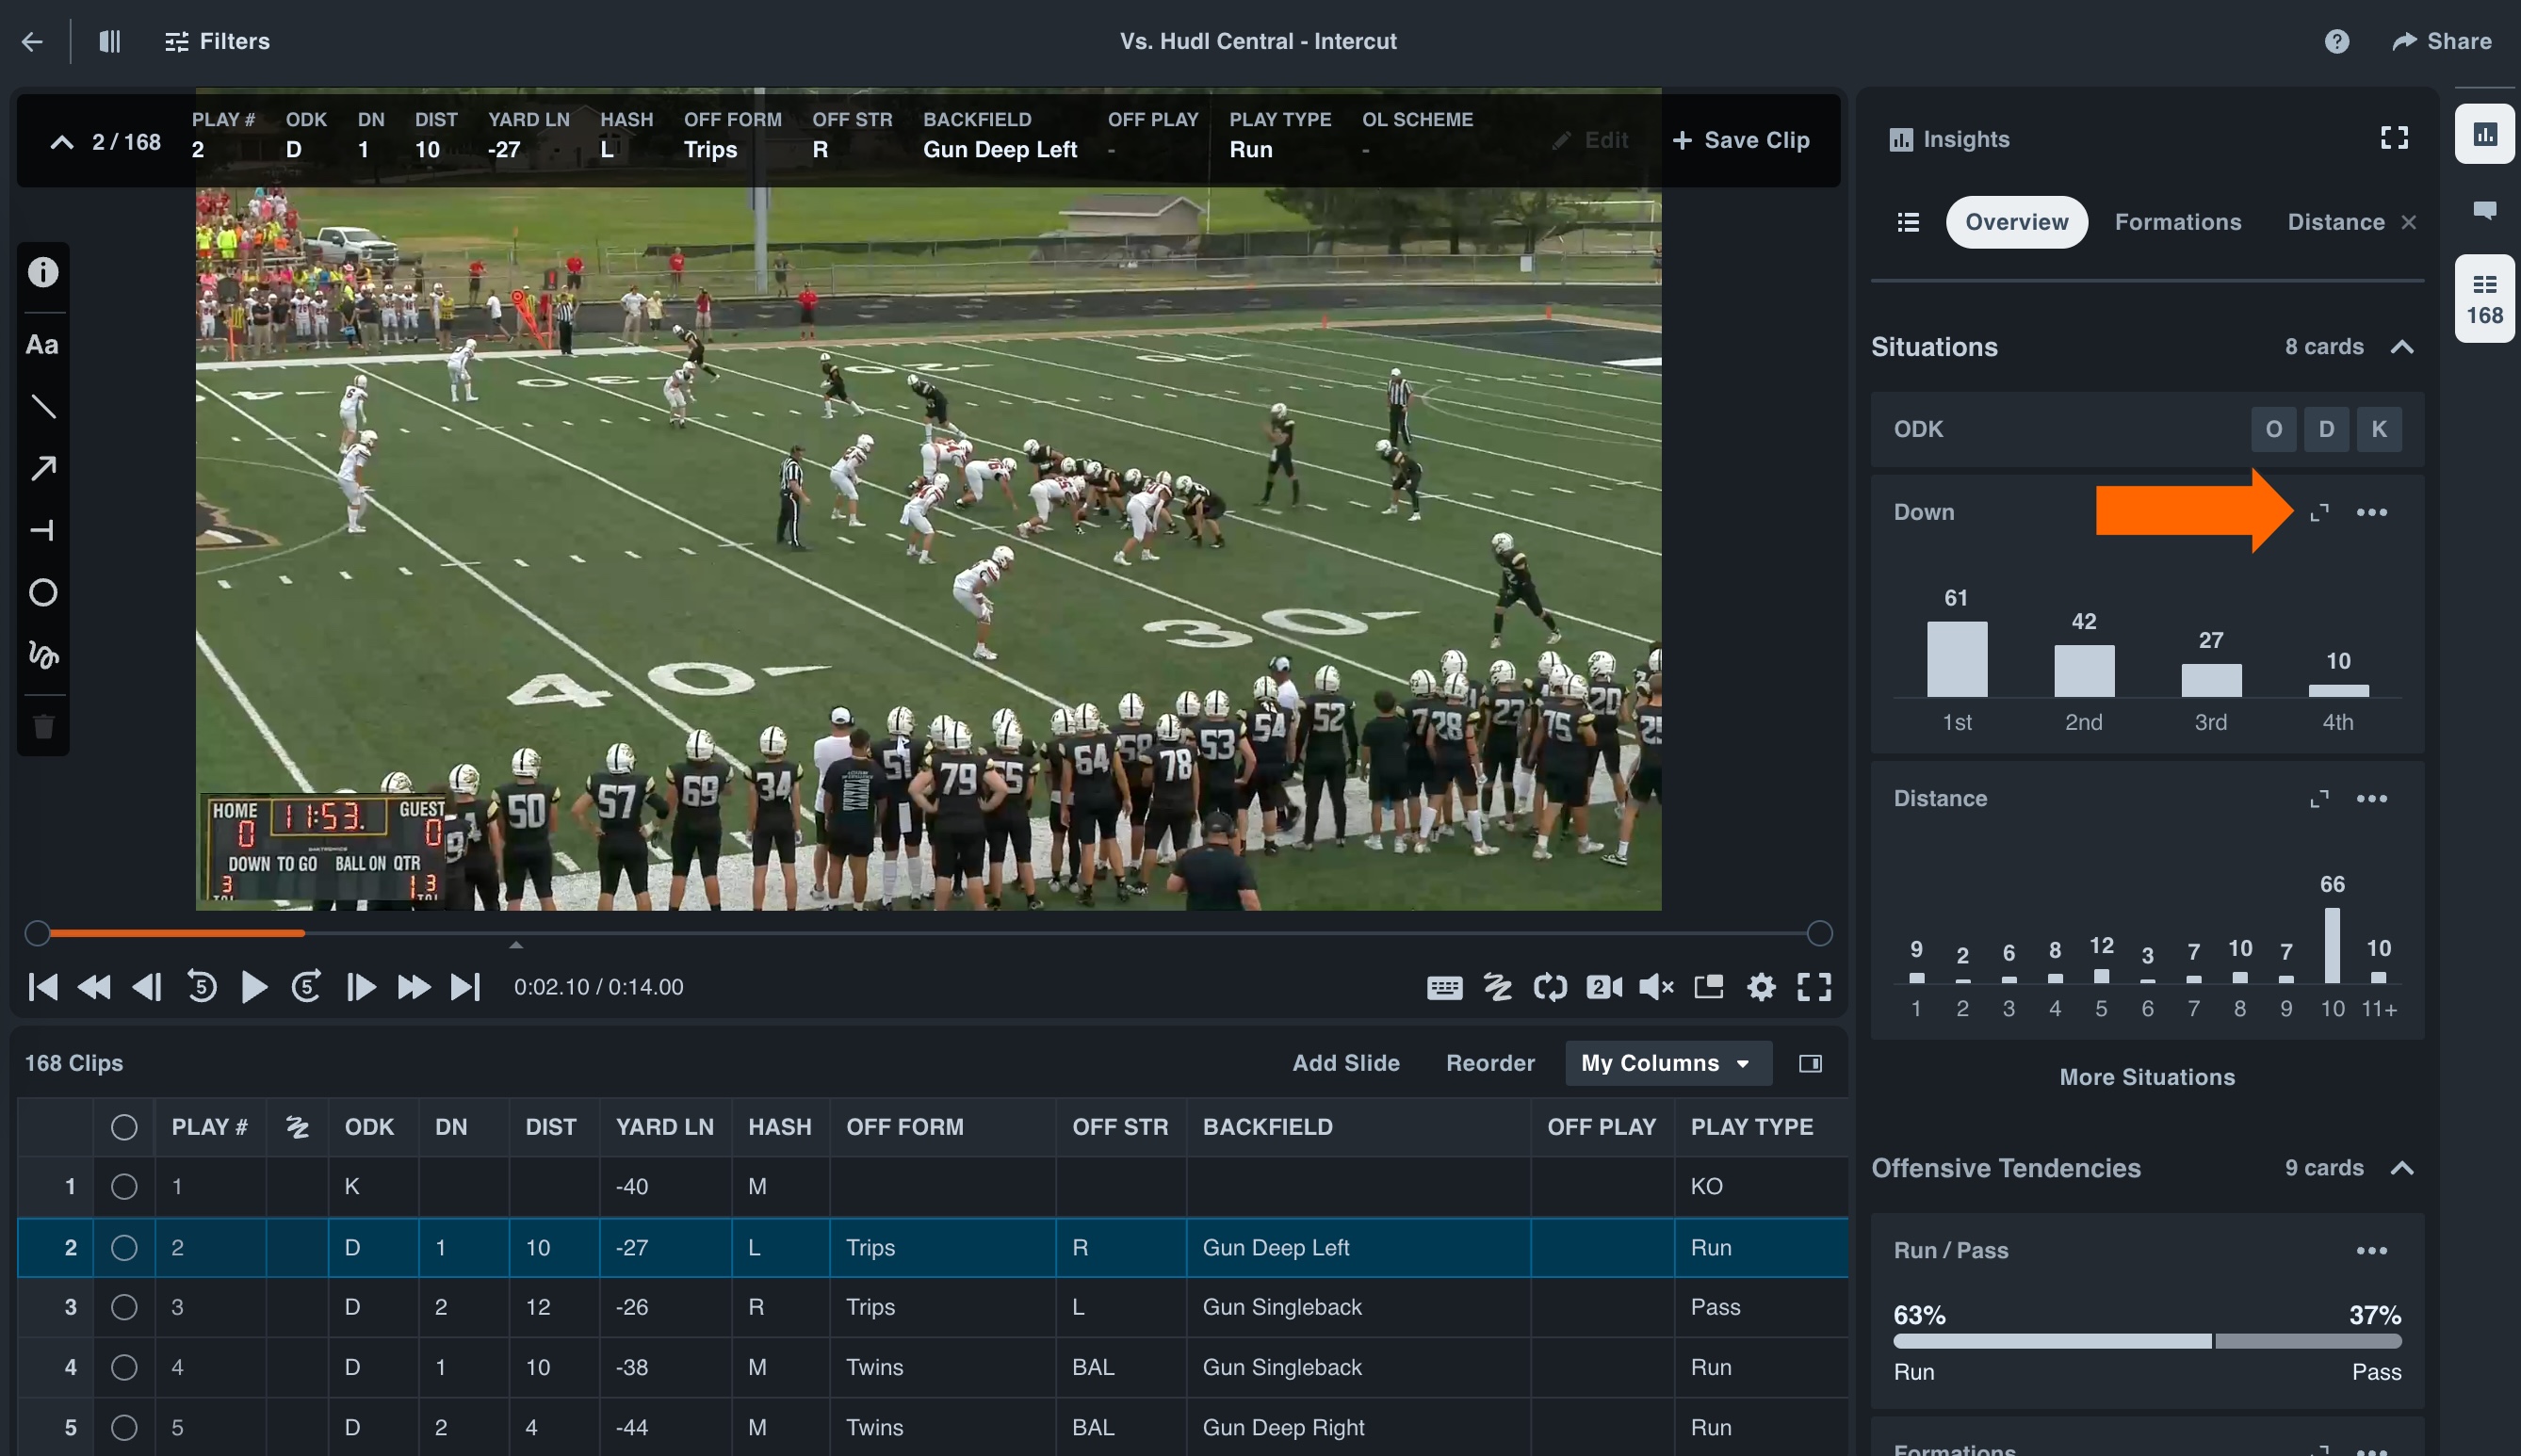Open My Columns dropdown

(x=1668, y=1063)
